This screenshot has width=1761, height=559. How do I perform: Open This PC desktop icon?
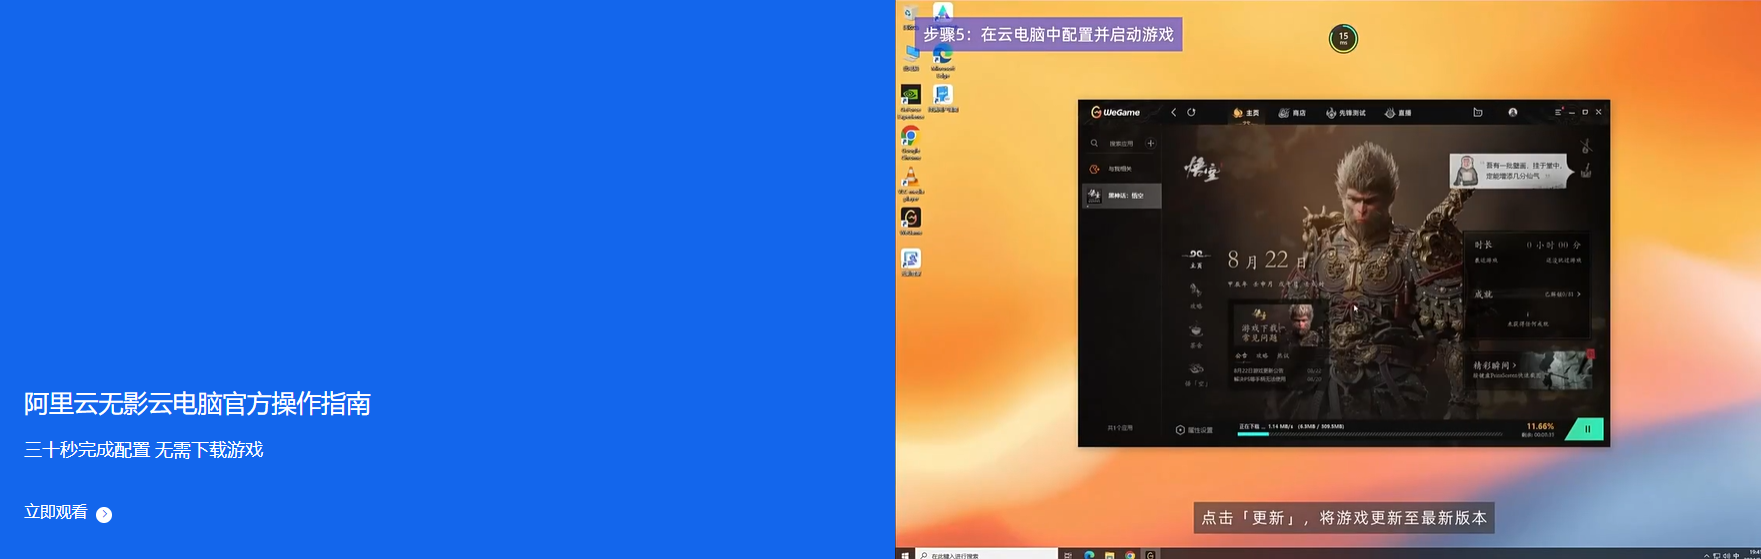click(x=911, y=57)
